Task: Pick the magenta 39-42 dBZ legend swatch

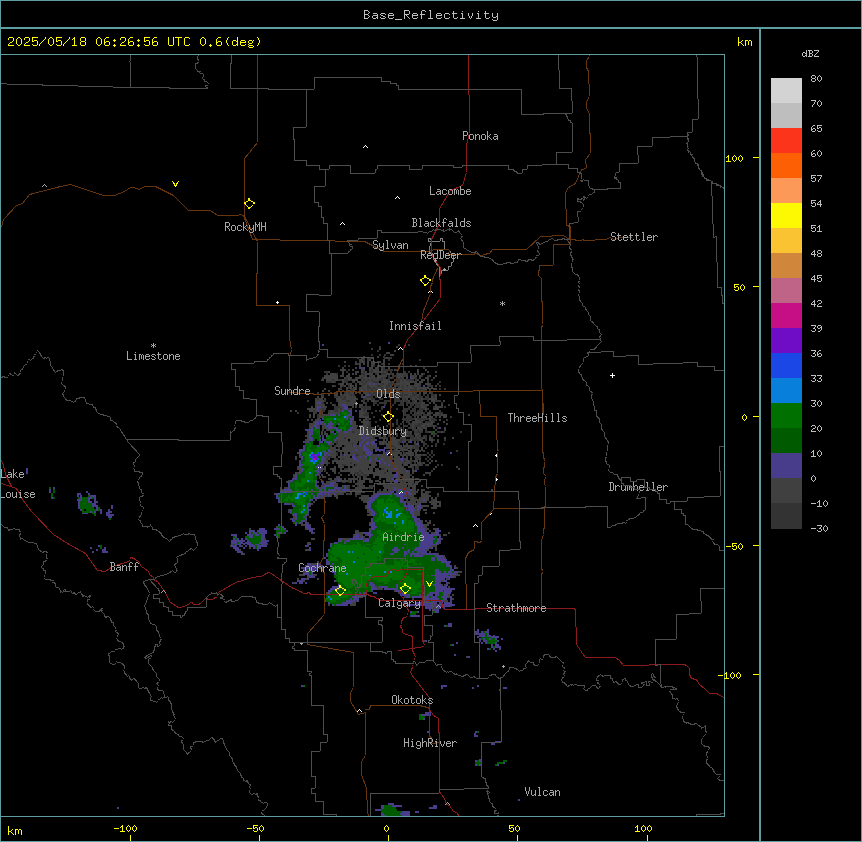Action: pyautogui.click(x=786, y=315)
